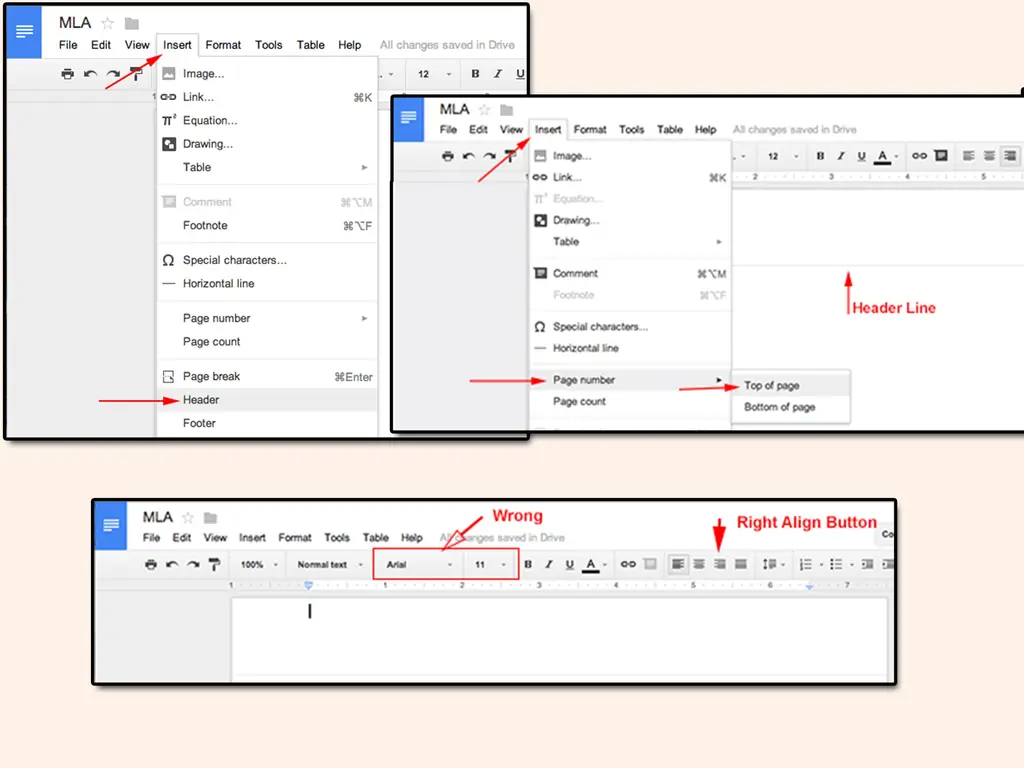Toggle italic in the bottom toolbar
1024x768 pixels.
coord(548,565)
